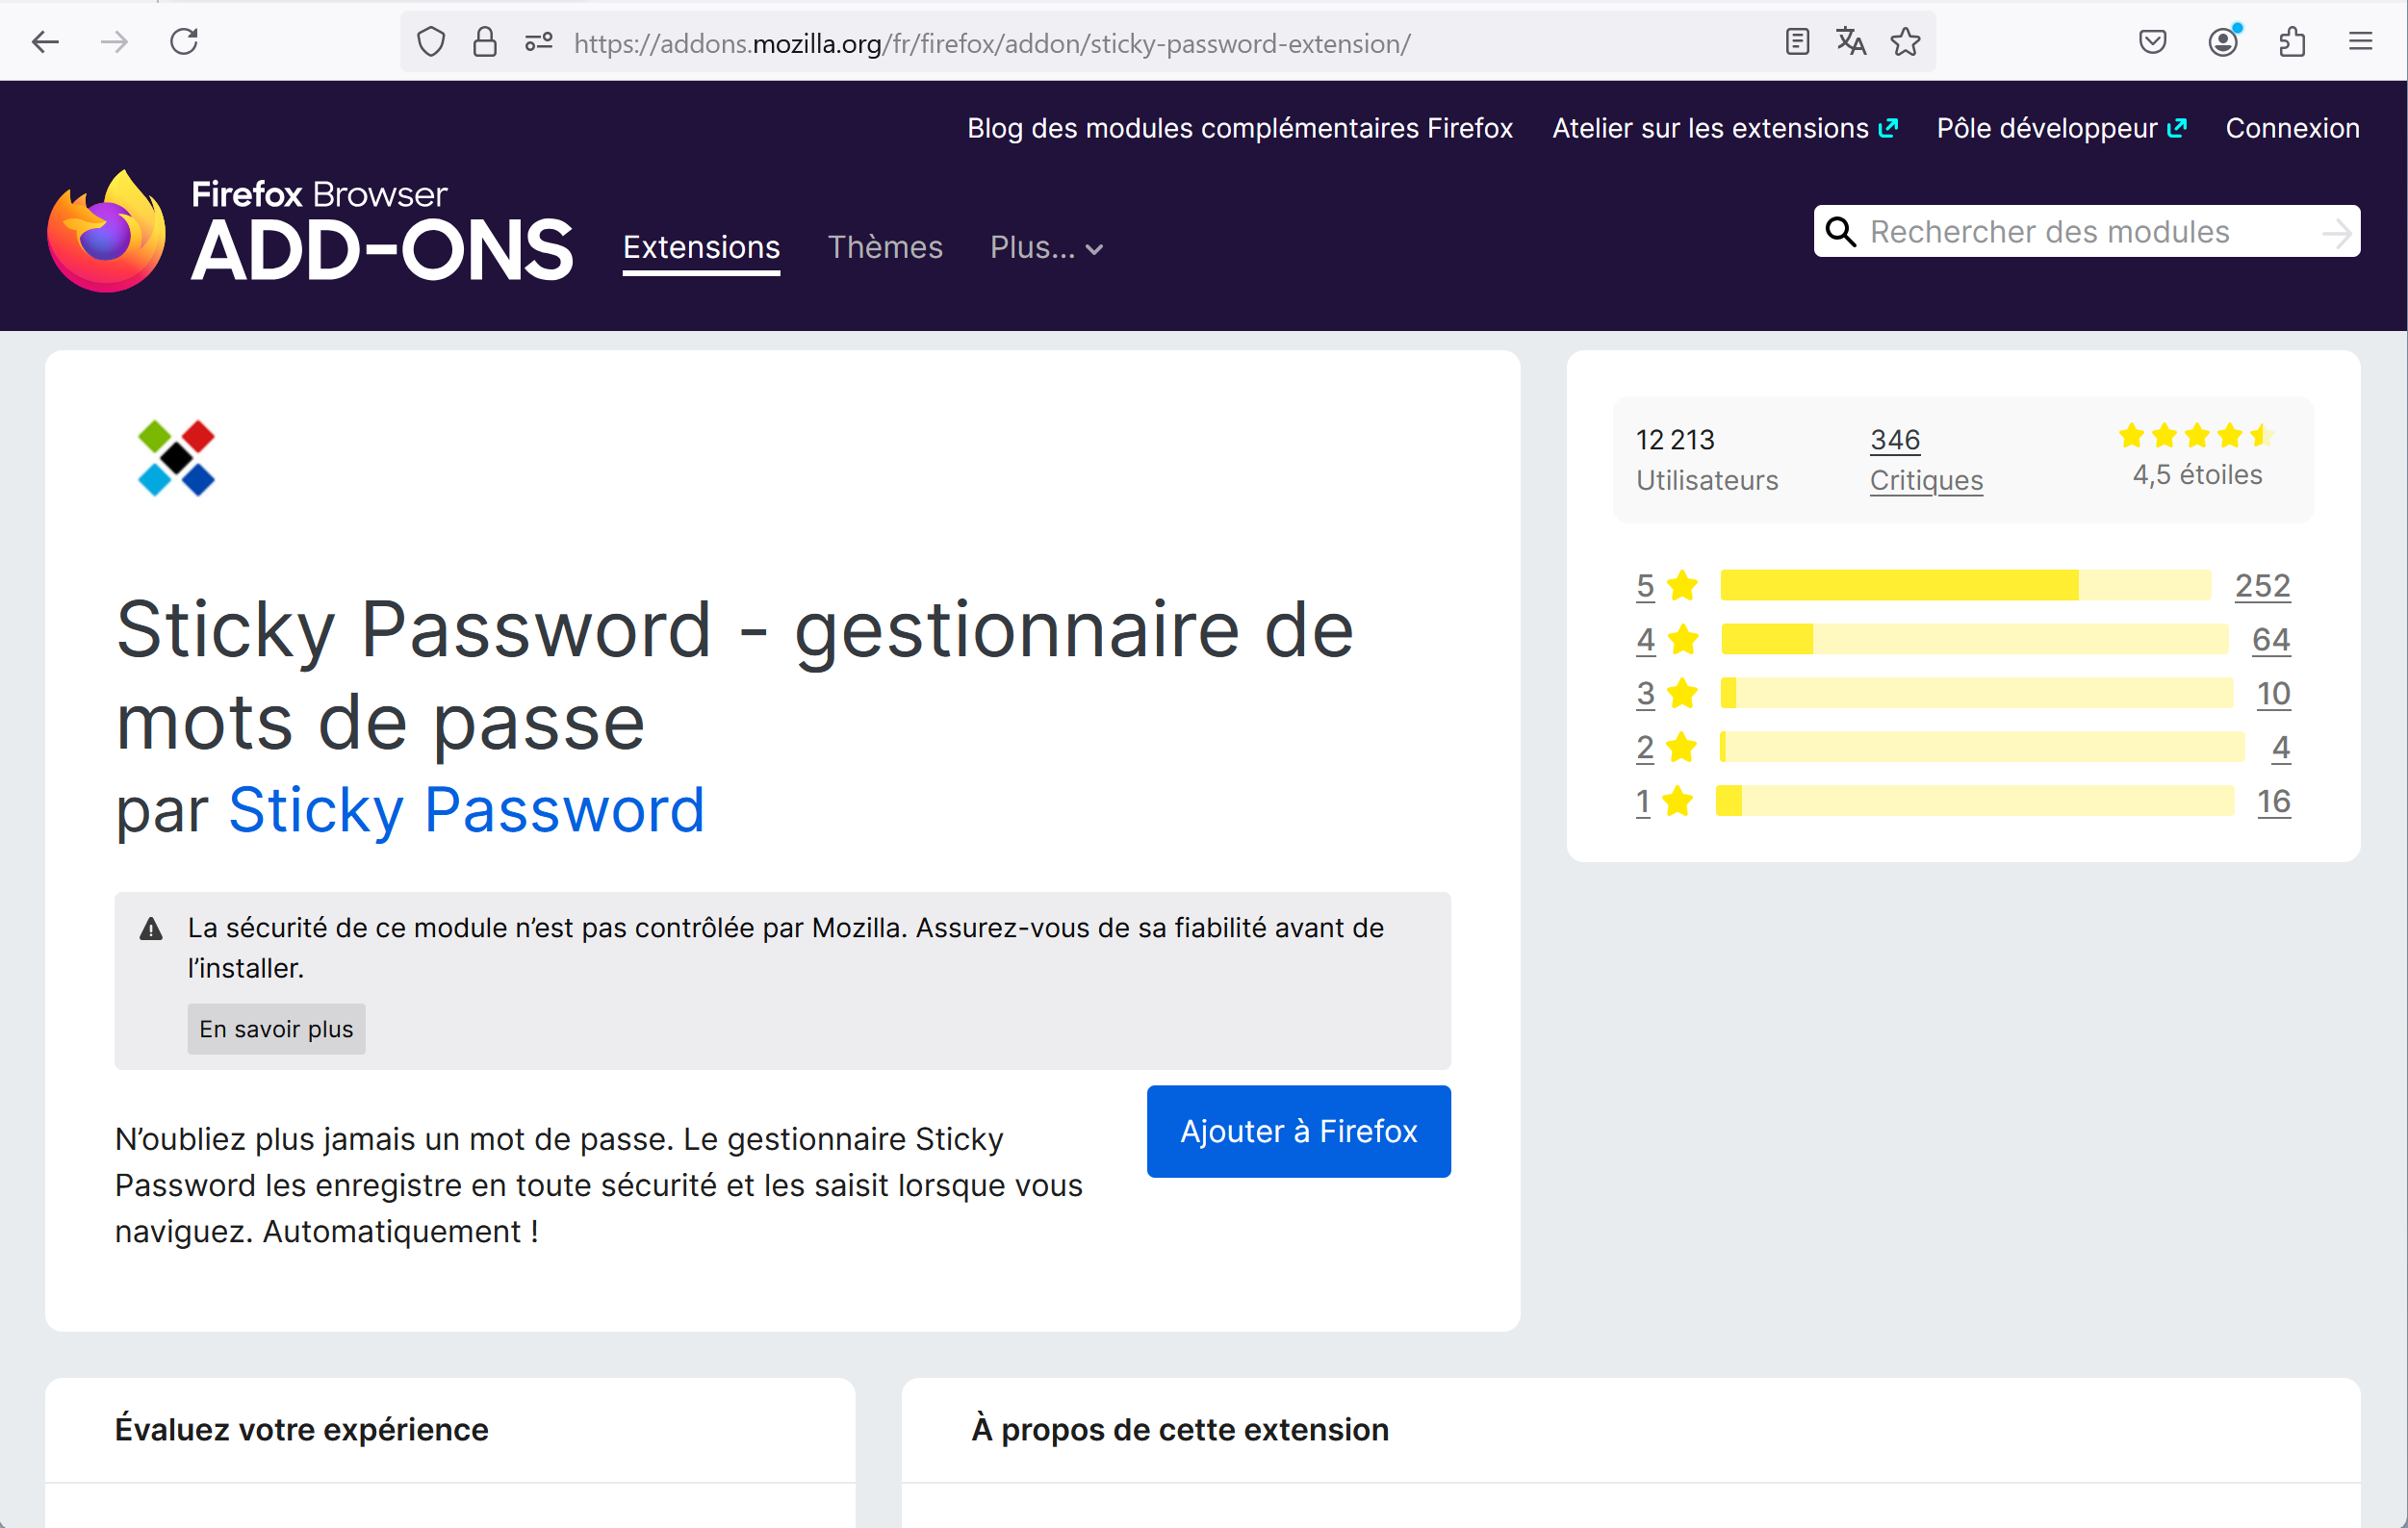Bookmark this page with the star icon
This screenshot has width=2408, height=1528.
click(1906, 42)
